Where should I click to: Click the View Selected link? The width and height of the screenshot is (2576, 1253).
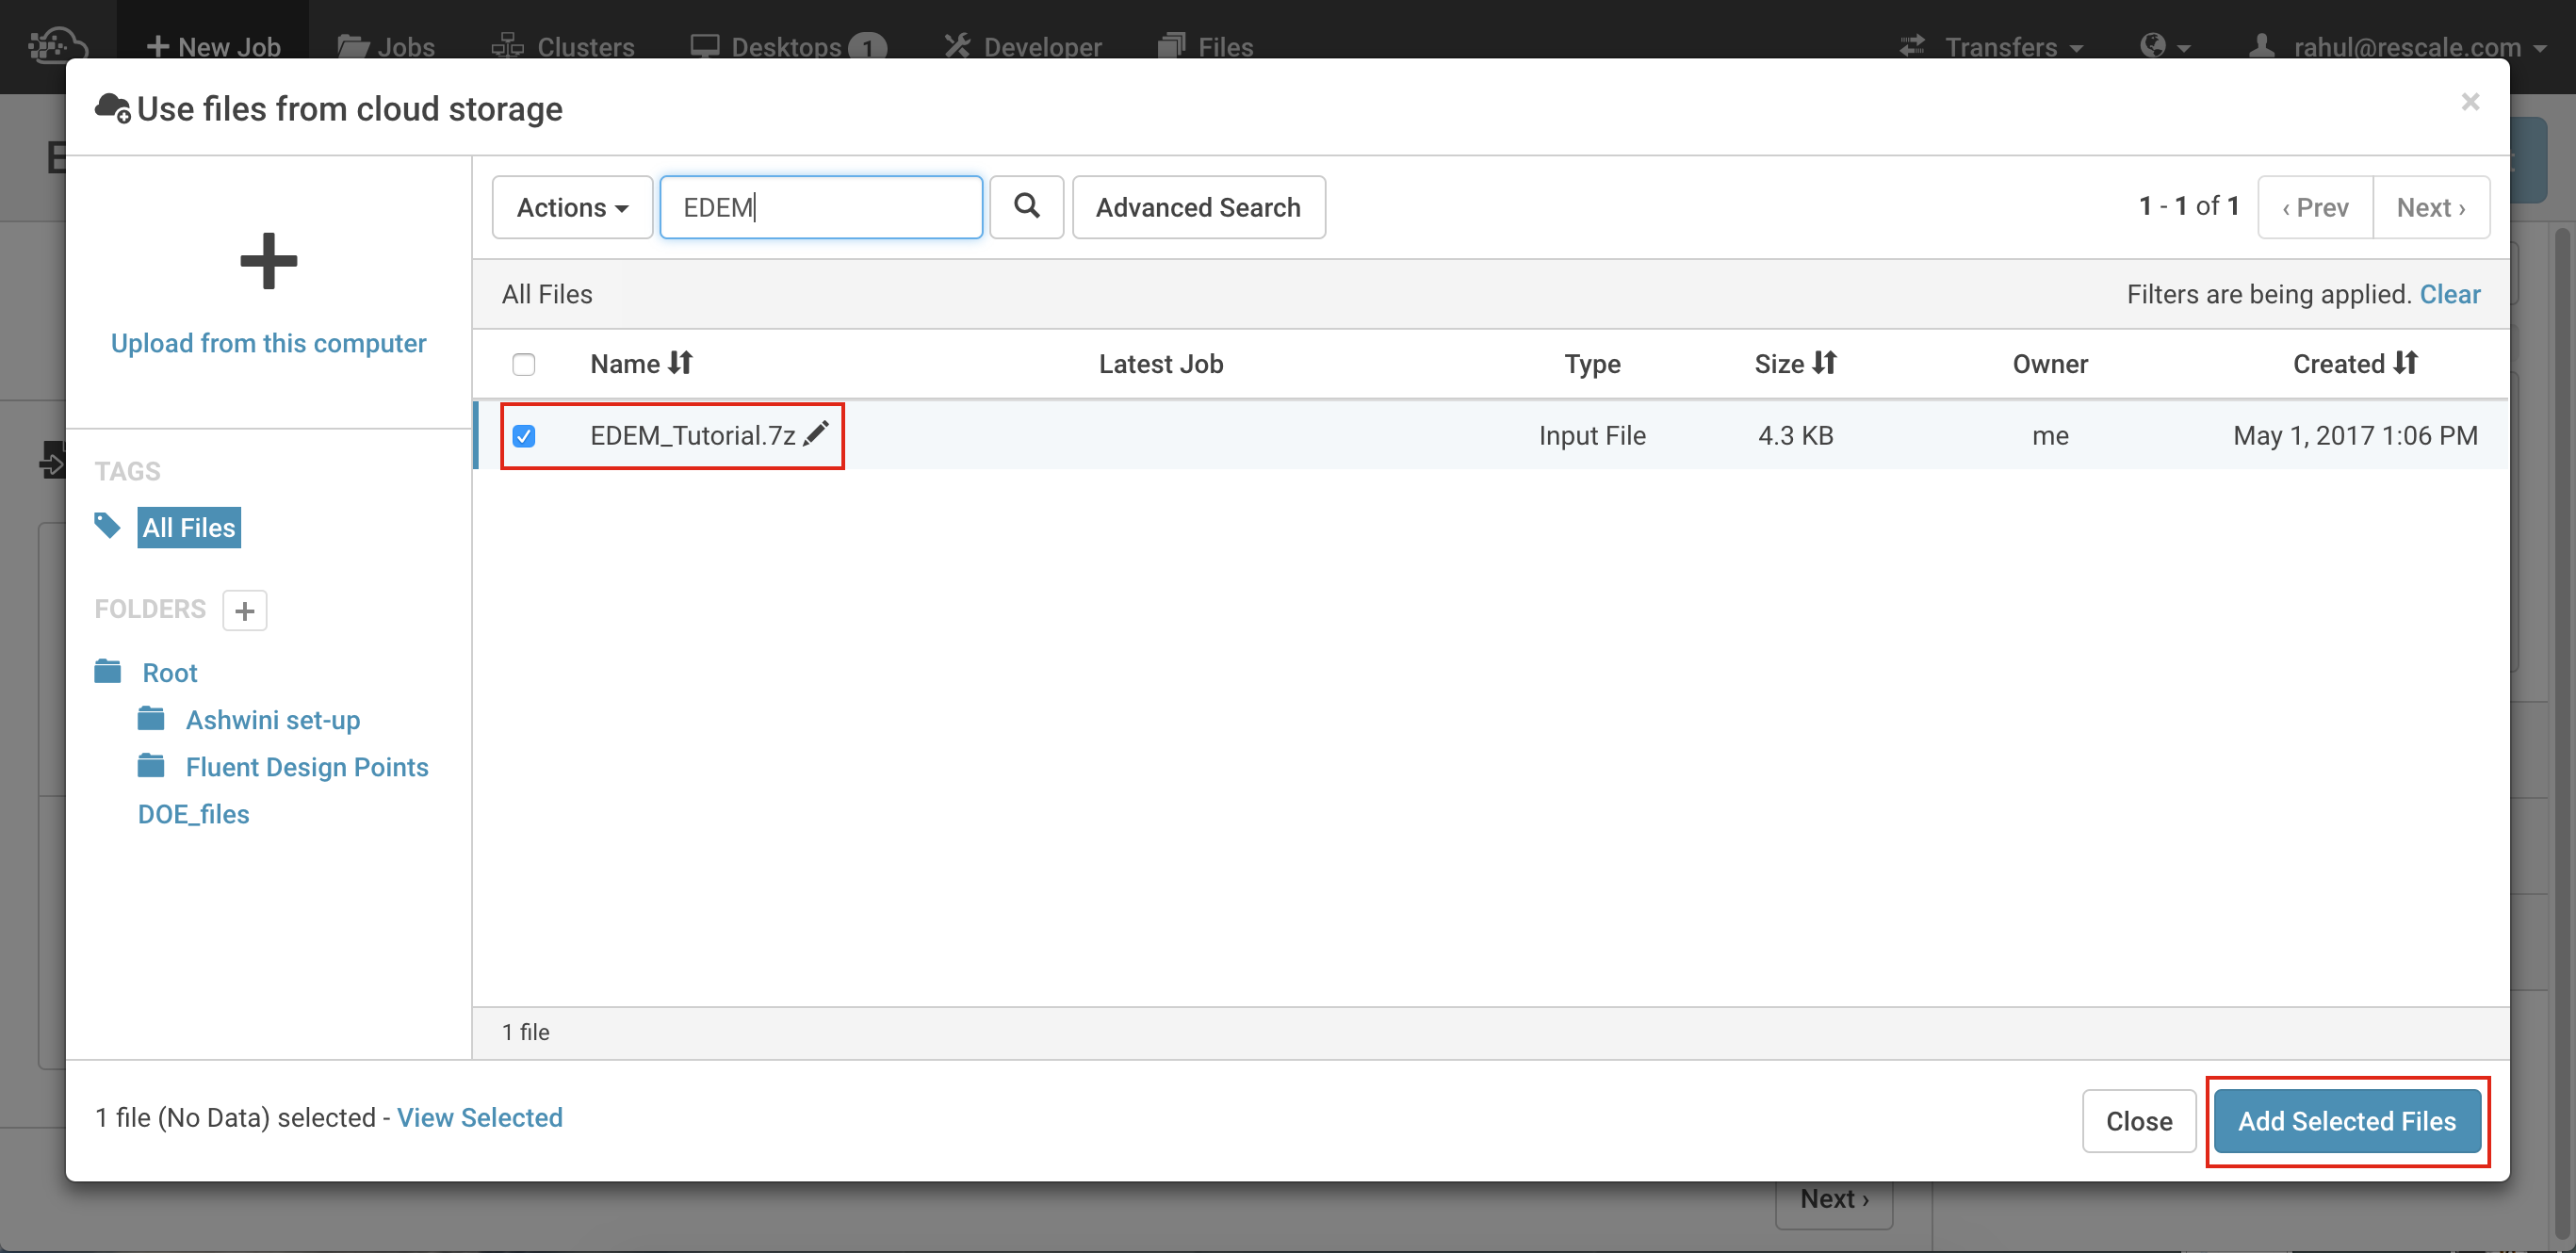click(x=480, y=1118)
